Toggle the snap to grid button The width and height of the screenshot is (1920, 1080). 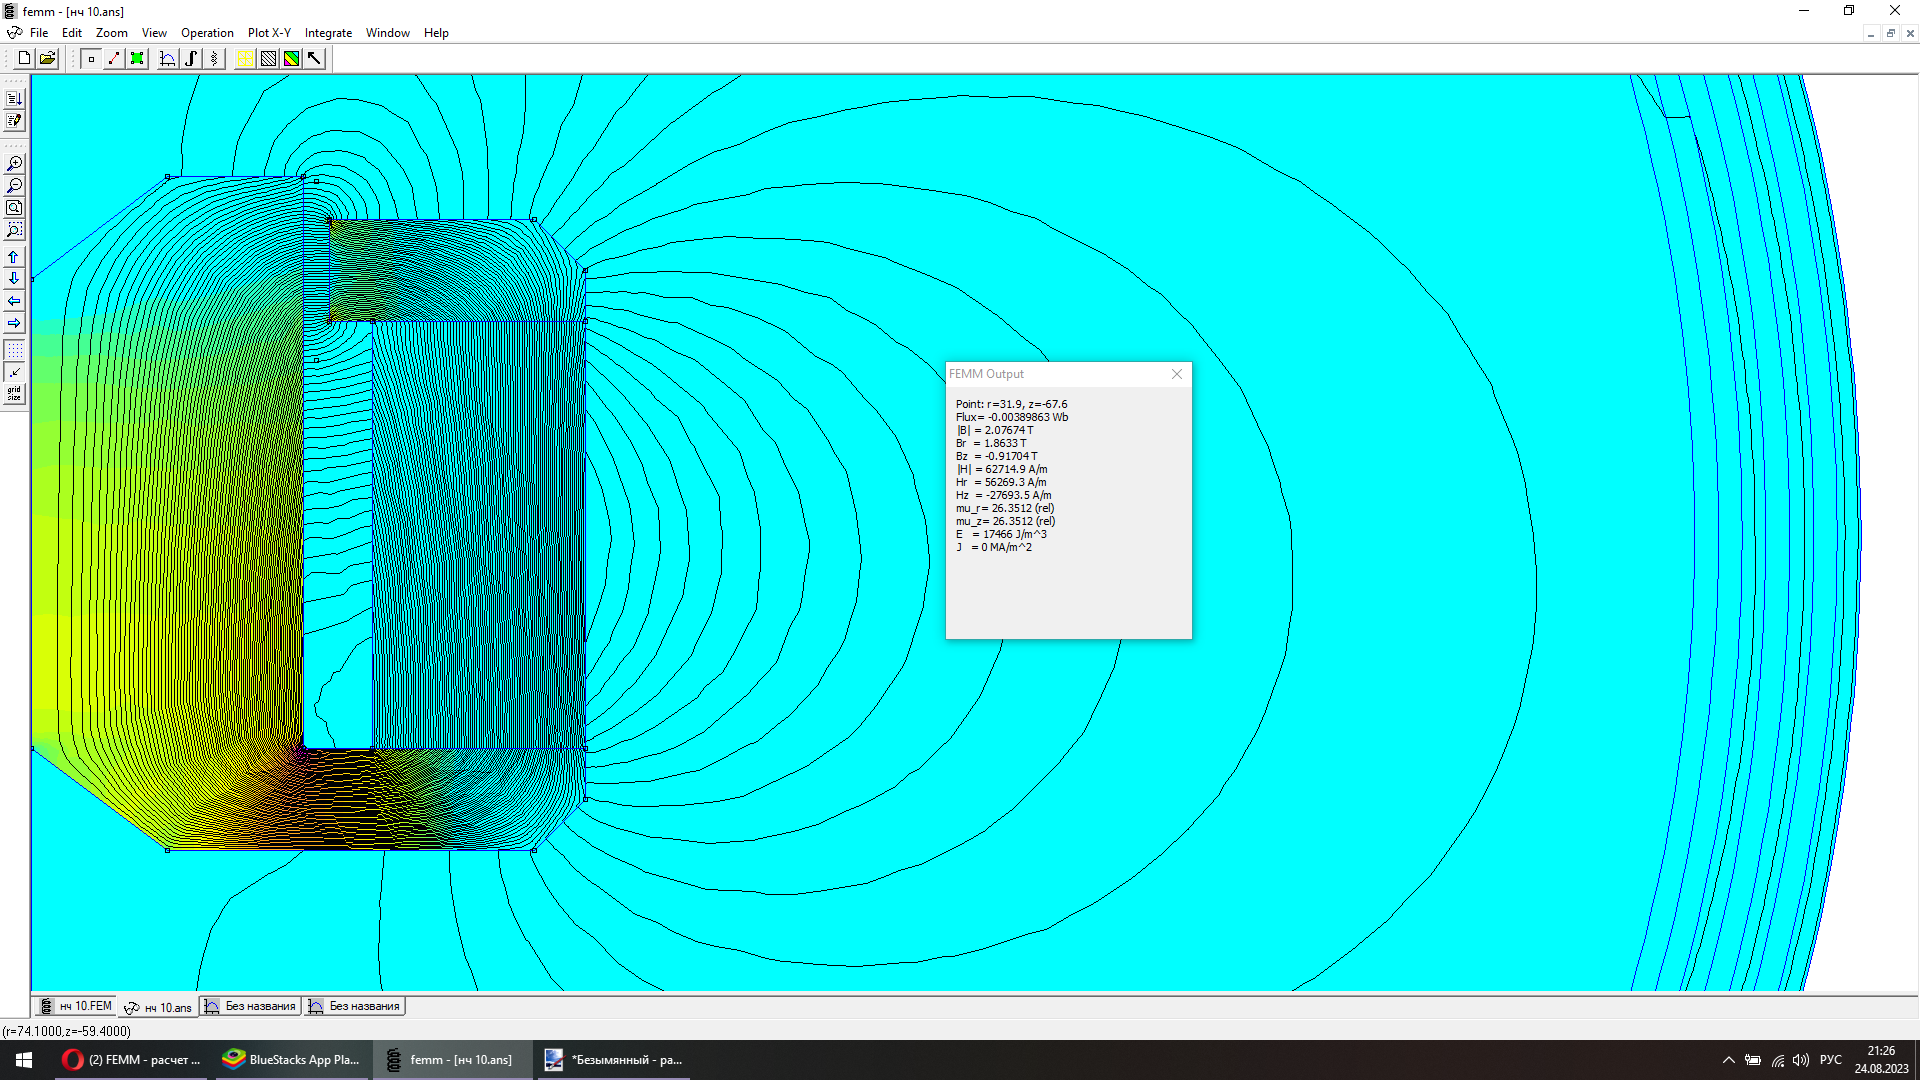tap(14, 372)
